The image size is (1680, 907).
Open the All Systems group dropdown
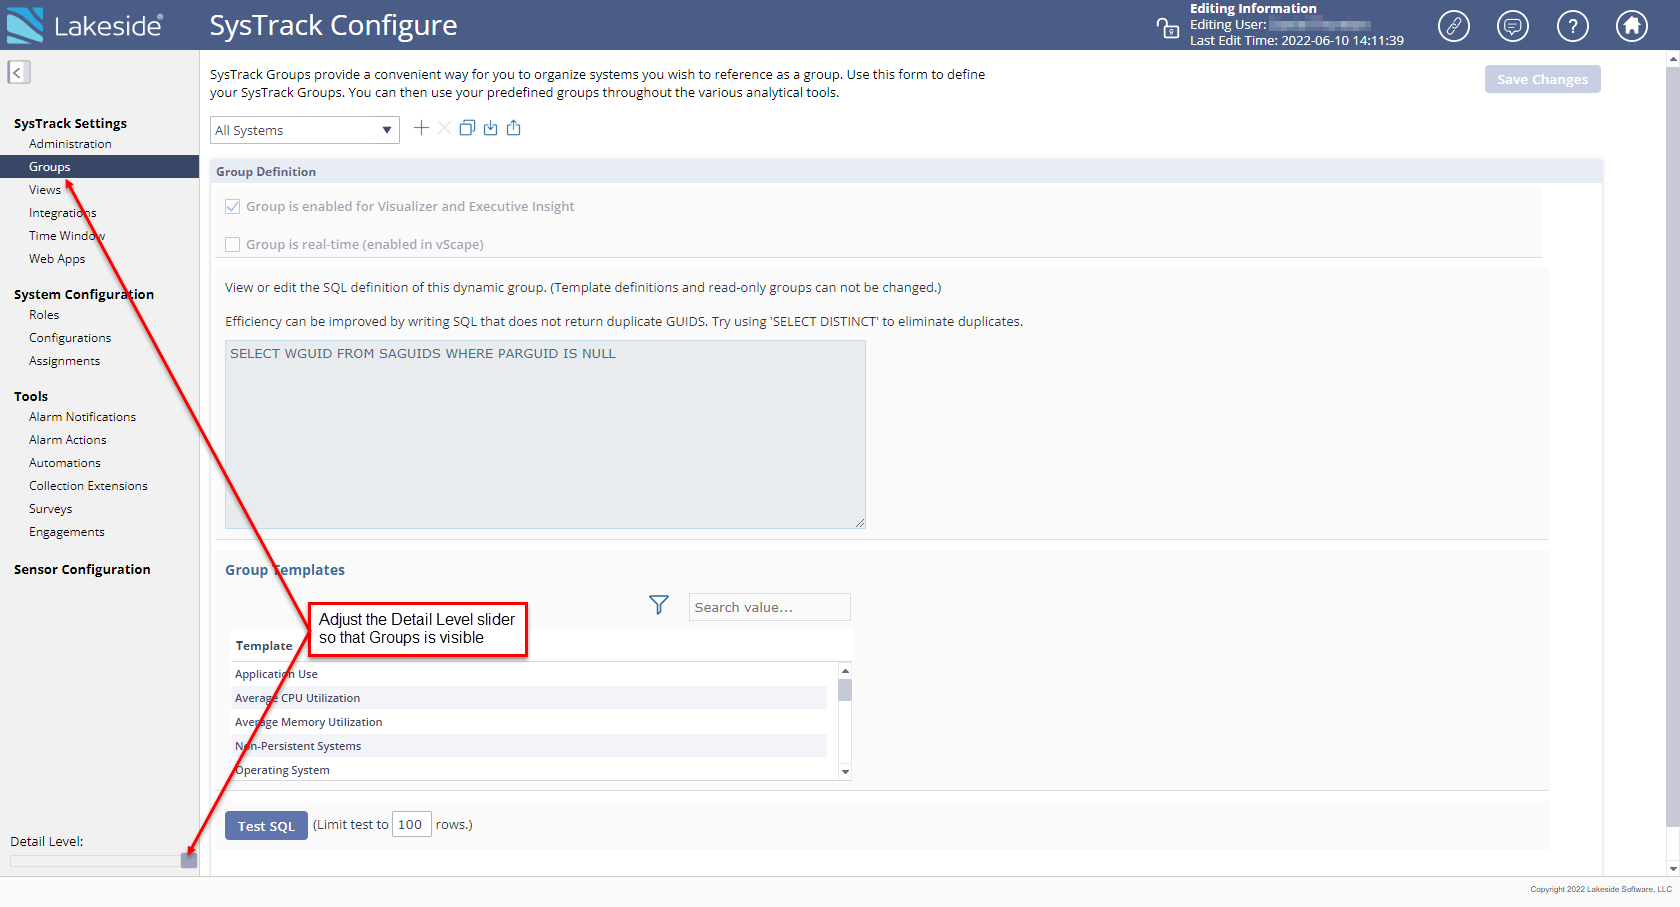pos(304,130)
